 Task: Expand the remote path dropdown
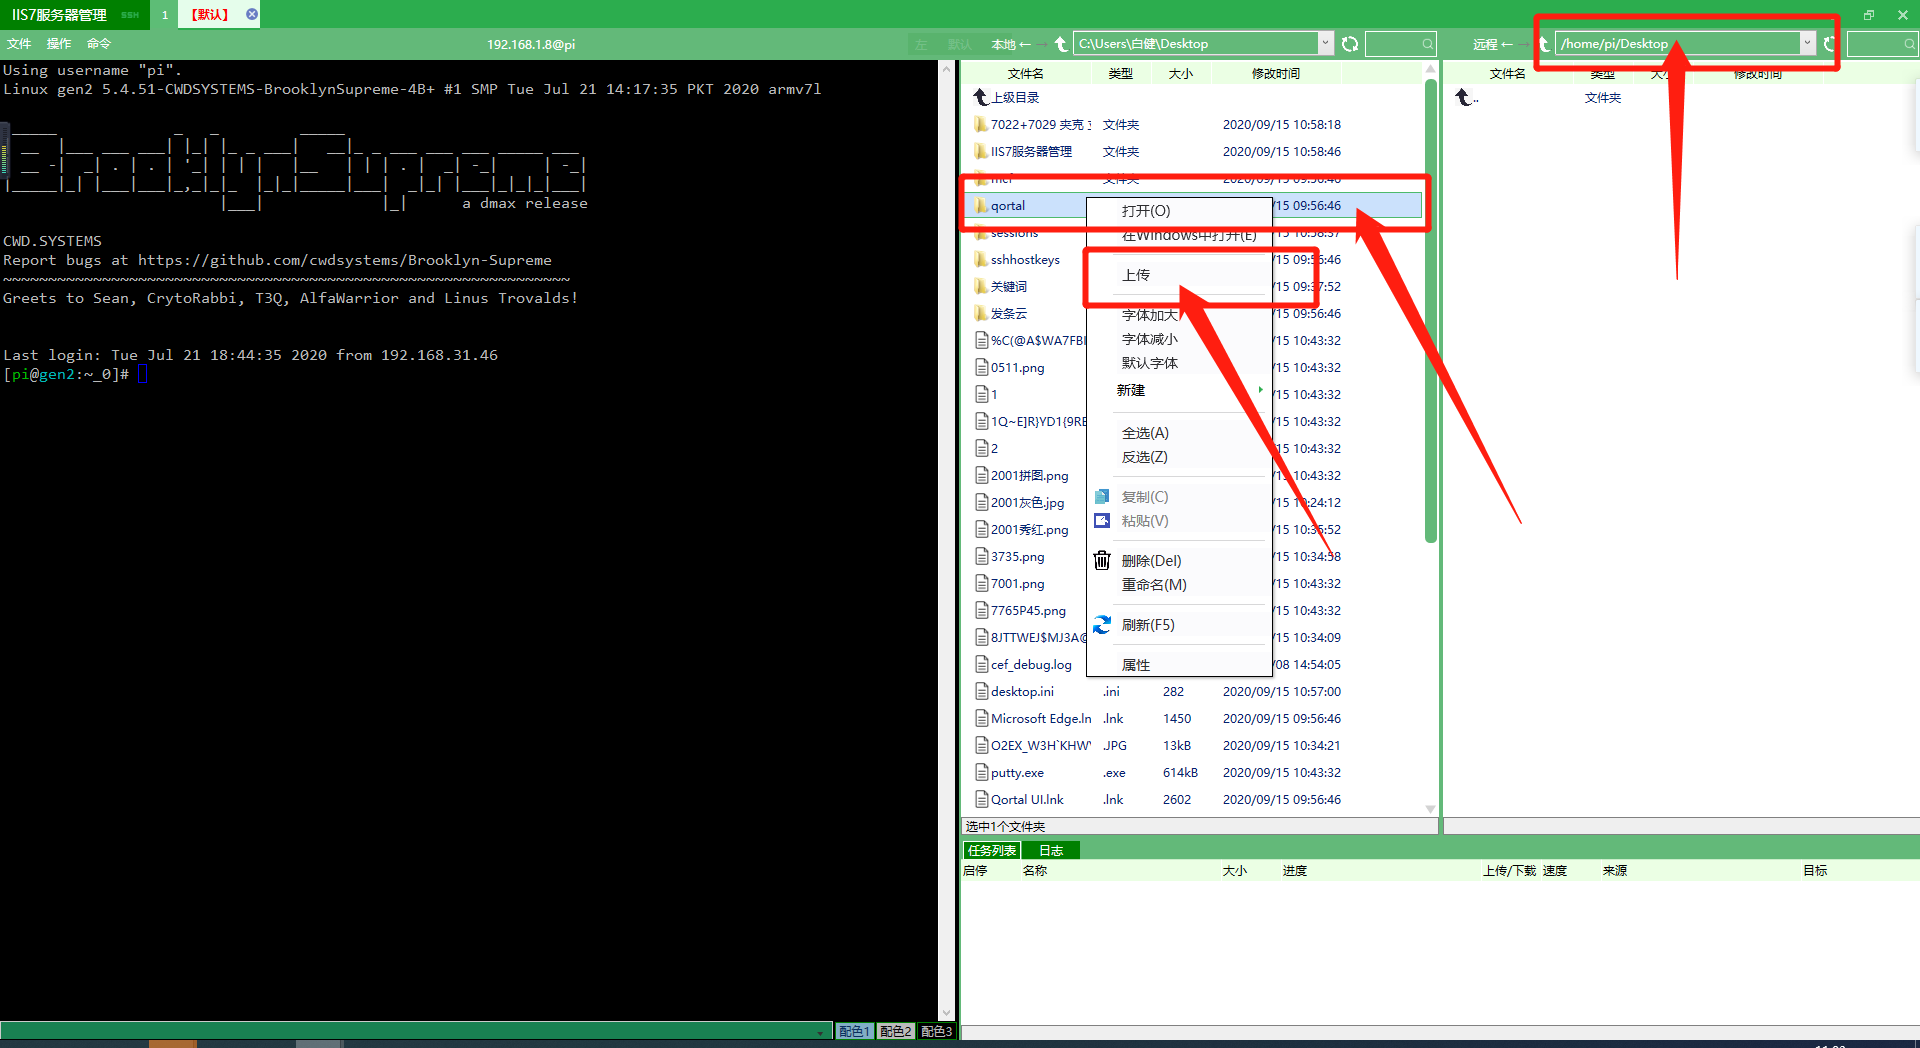[x=1807, y=44]
